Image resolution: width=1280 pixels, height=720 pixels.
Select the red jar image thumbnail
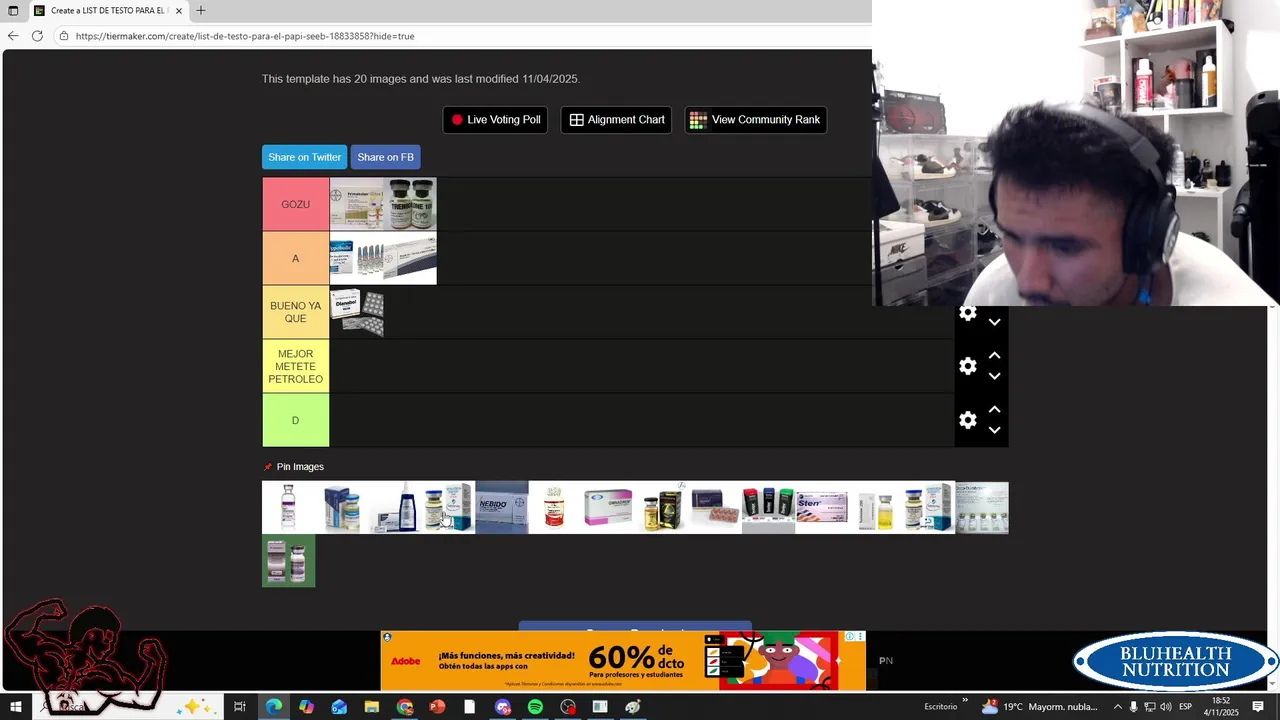[554, 507]
